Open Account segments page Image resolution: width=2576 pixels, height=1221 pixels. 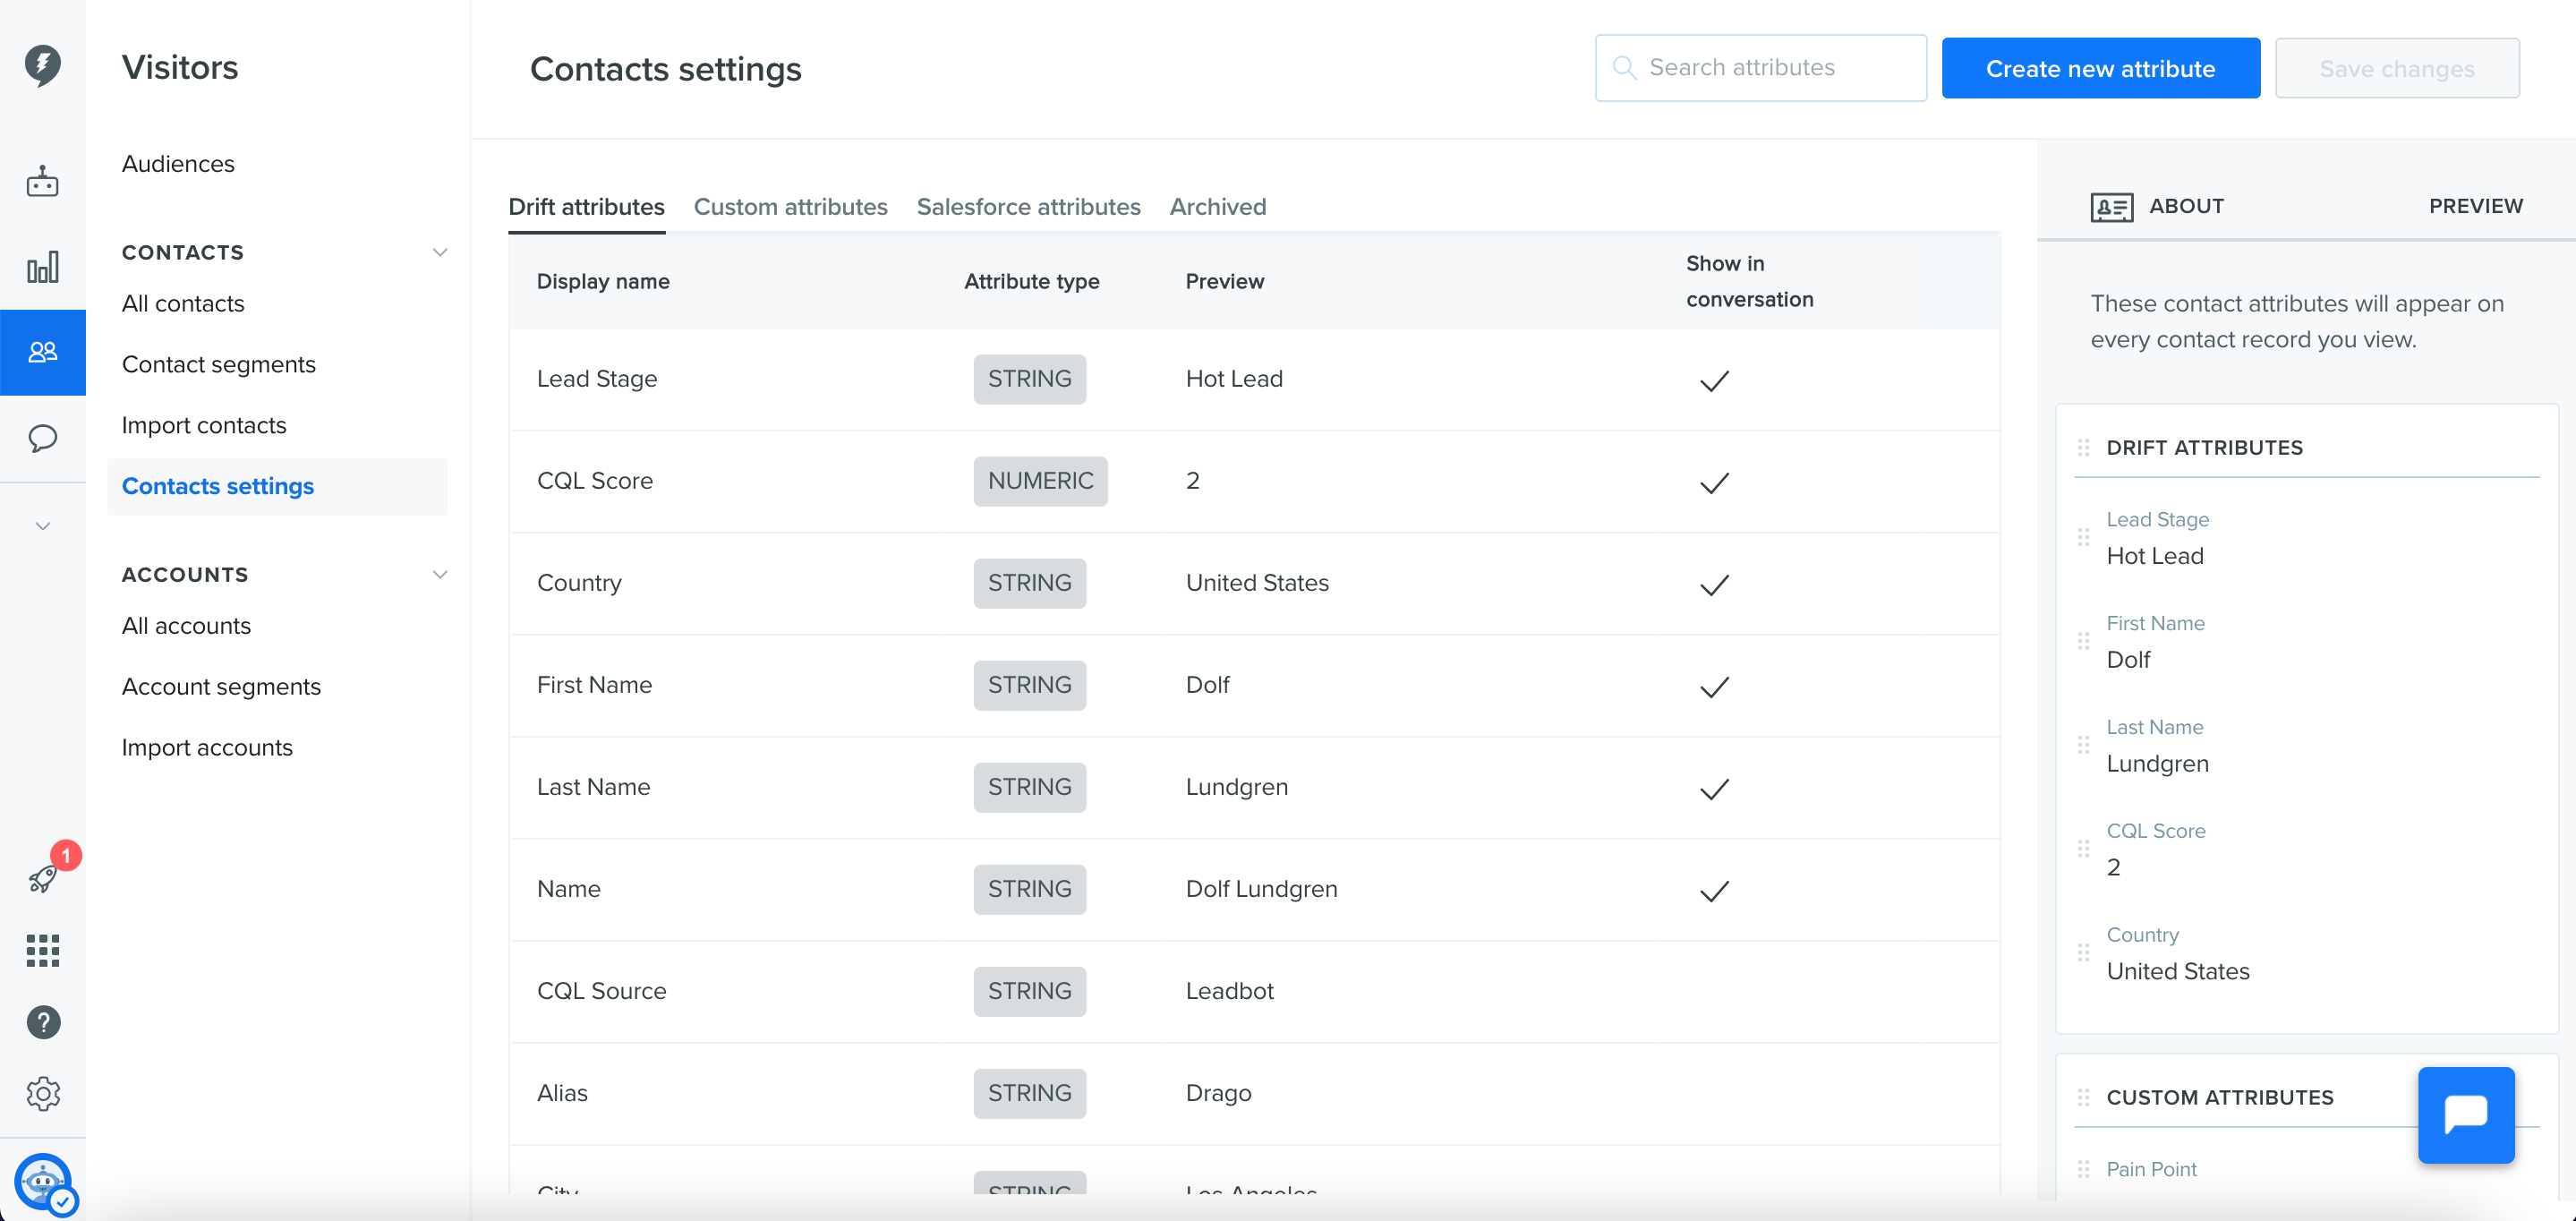click(221, 686)
